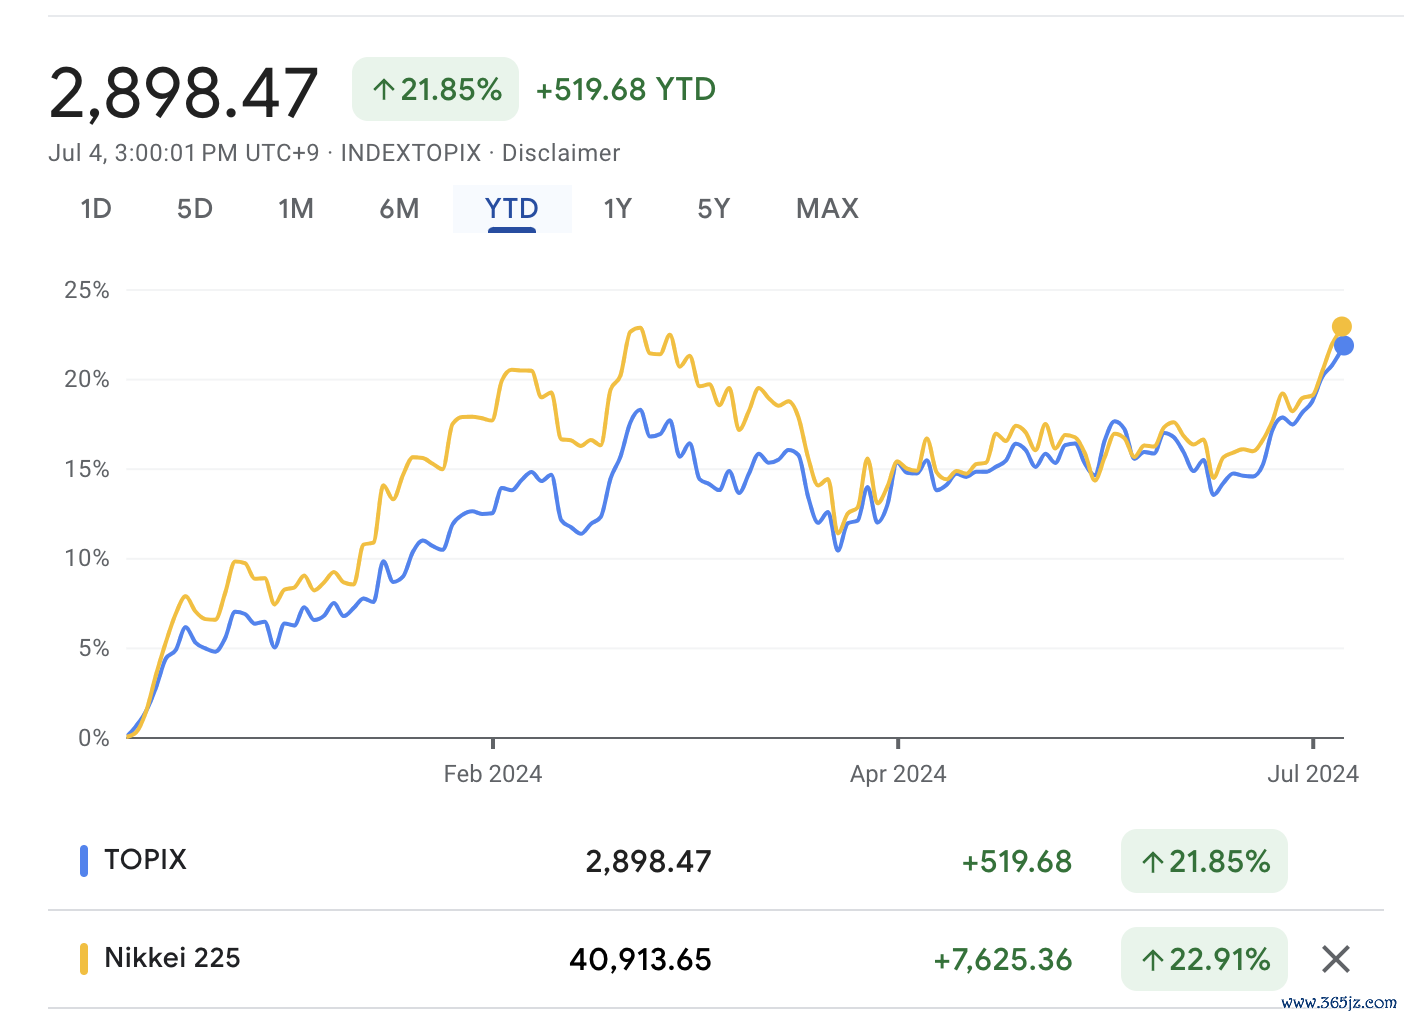Image resolution: width=1404 pixels, height=1018 pixels.
Task: Switch to the 1M range tab
Action: 296,208
